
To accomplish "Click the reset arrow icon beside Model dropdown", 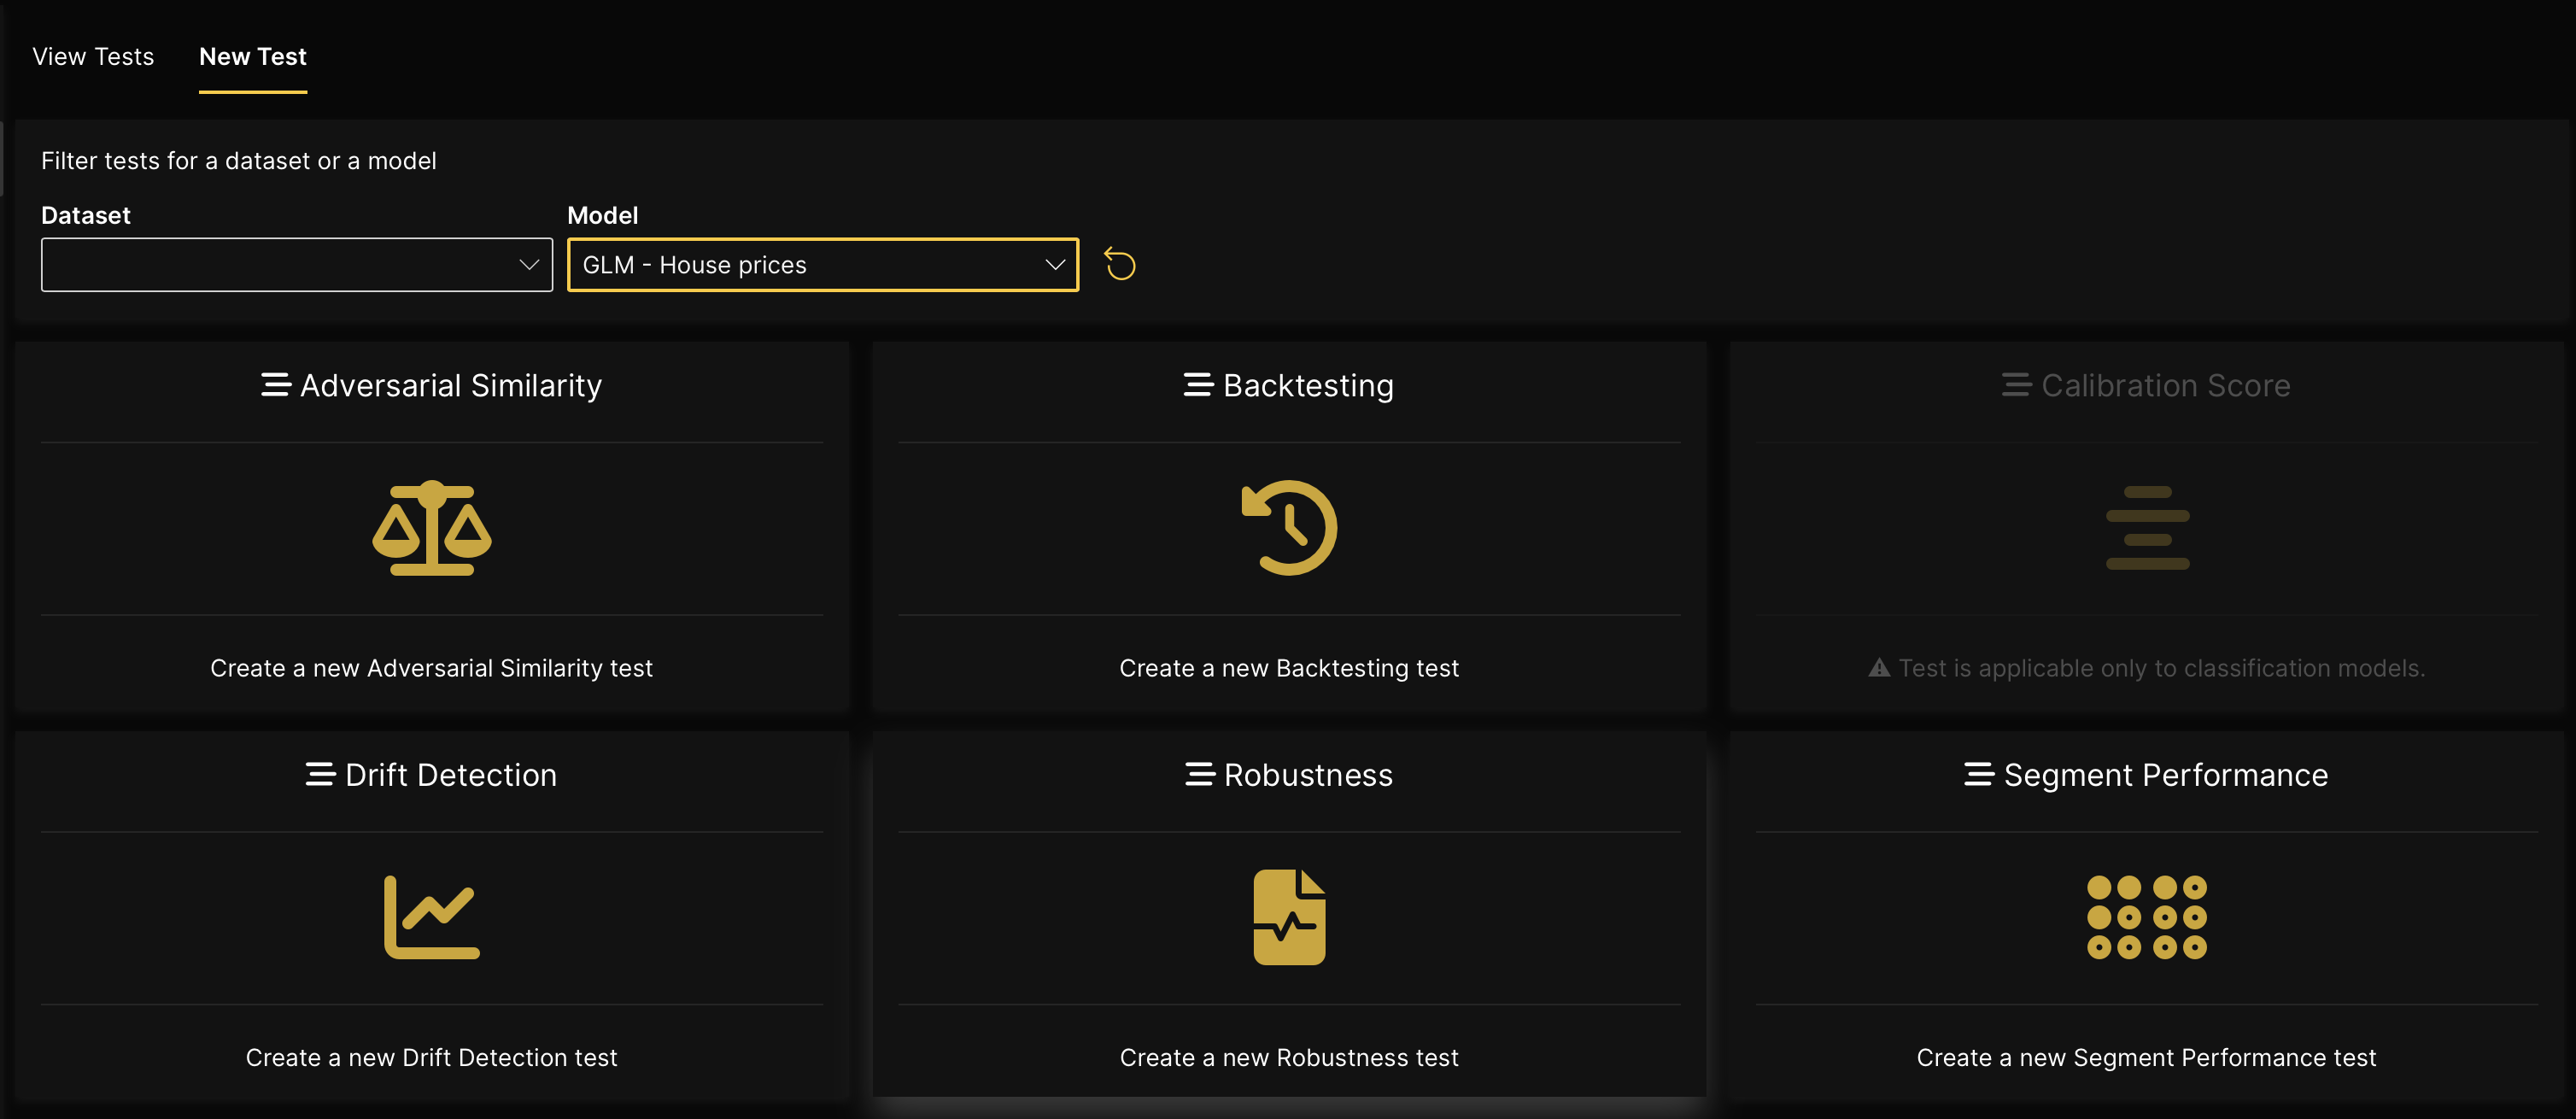I will click(1120, 264).
